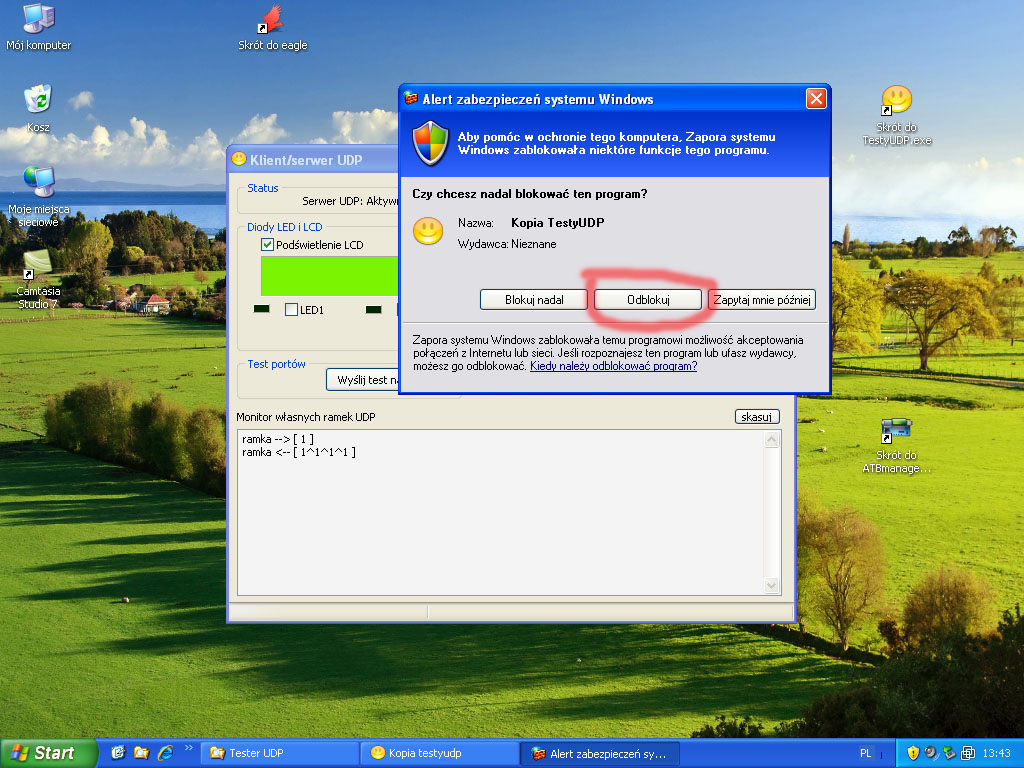This screenshot has height=768, width=1024.
Task: Click the Start button on the taskbar
Action: [47, 753]
